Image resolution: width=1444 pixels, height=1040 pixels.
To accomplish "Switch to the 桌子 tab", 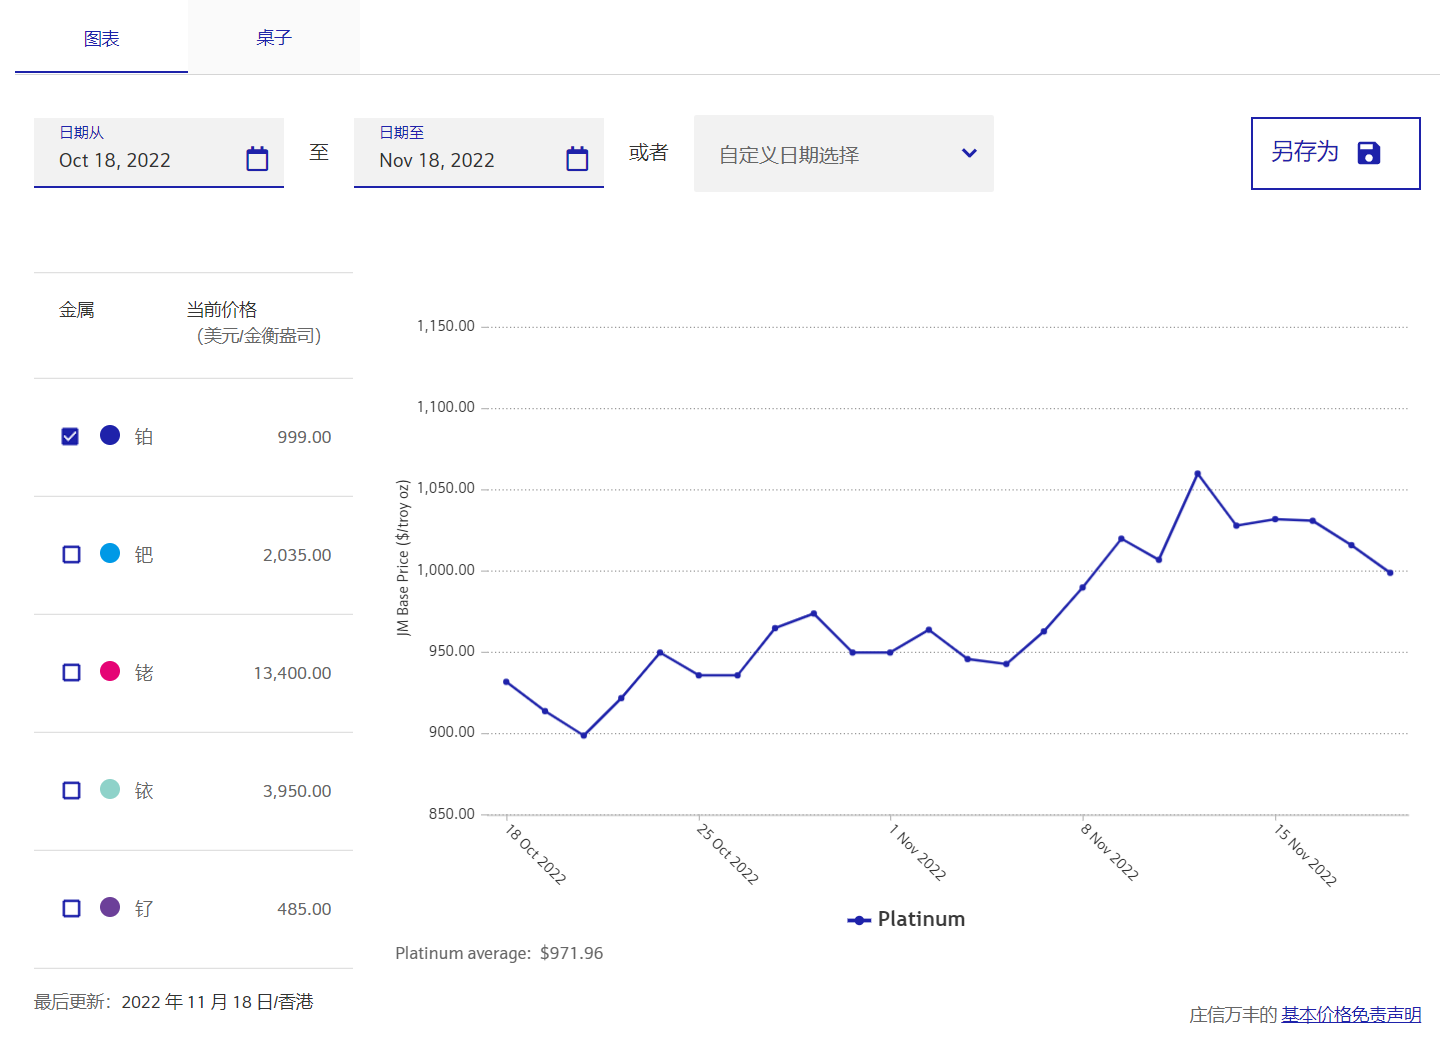I will (x=274, y=38).
